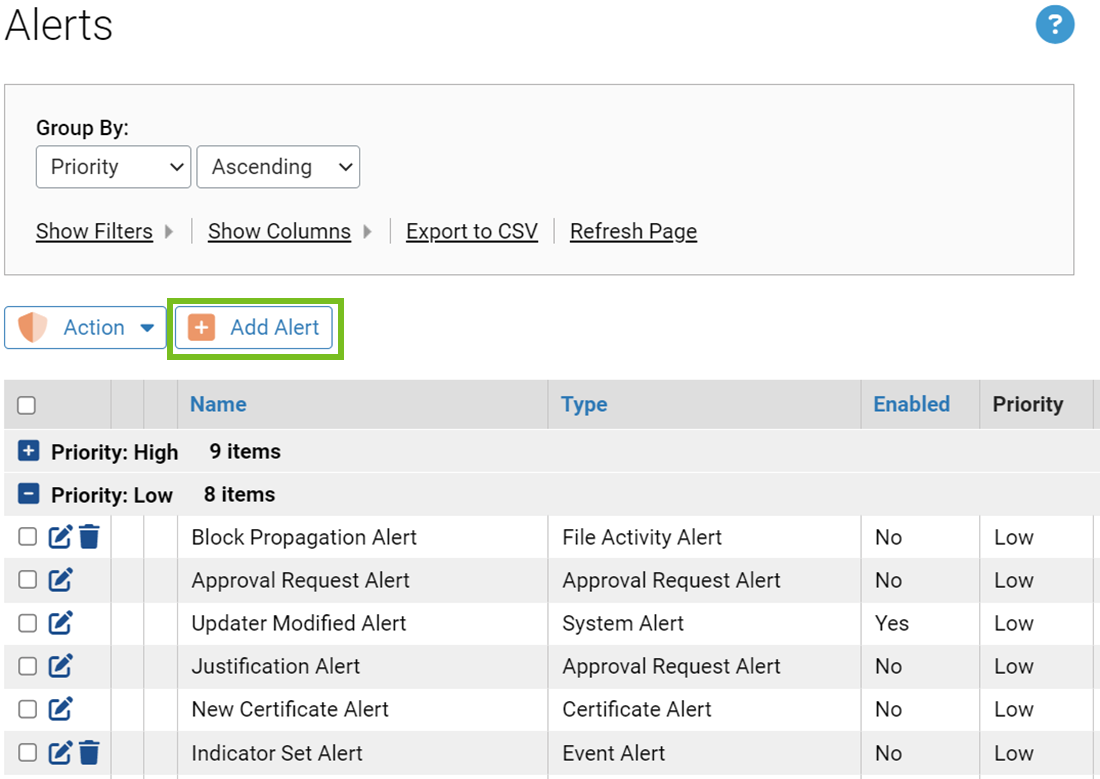Open the Group By Priority dropdown
This screenshot has width=1100, height=779.
tap(113, 167)
